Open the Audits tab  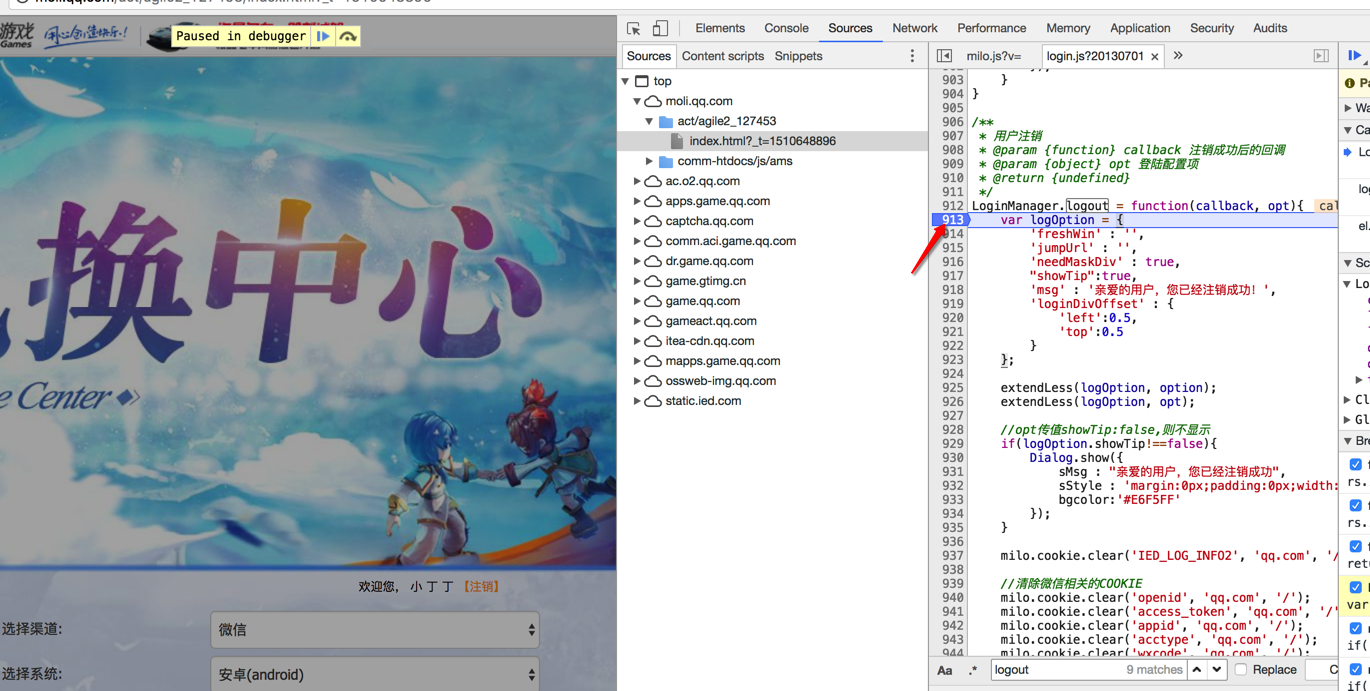click(1270, 28)
